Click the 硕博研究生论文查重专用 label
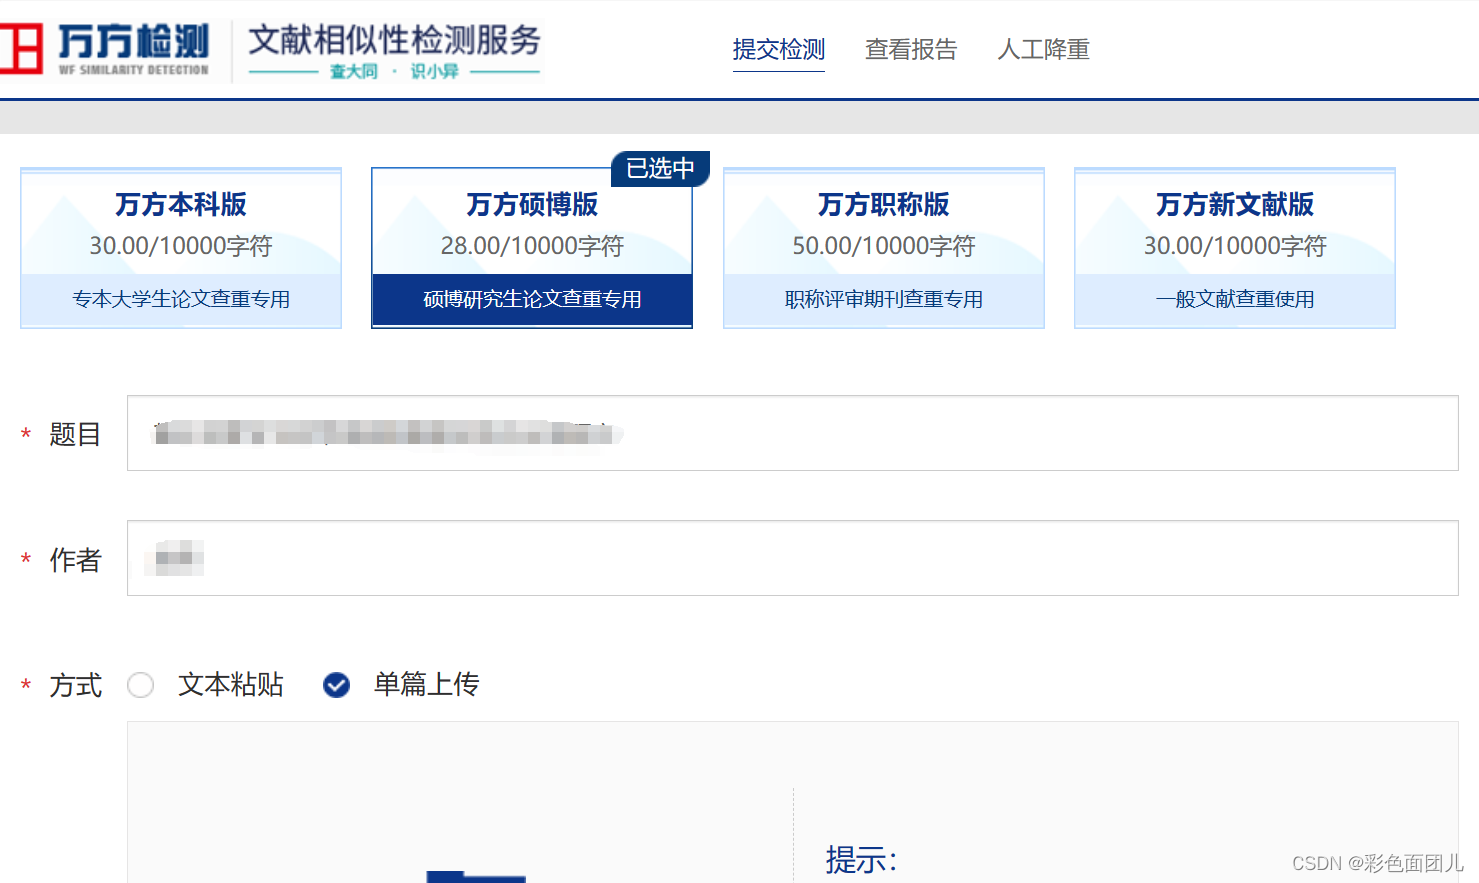Screen dimensions: 1479x883 532,299
